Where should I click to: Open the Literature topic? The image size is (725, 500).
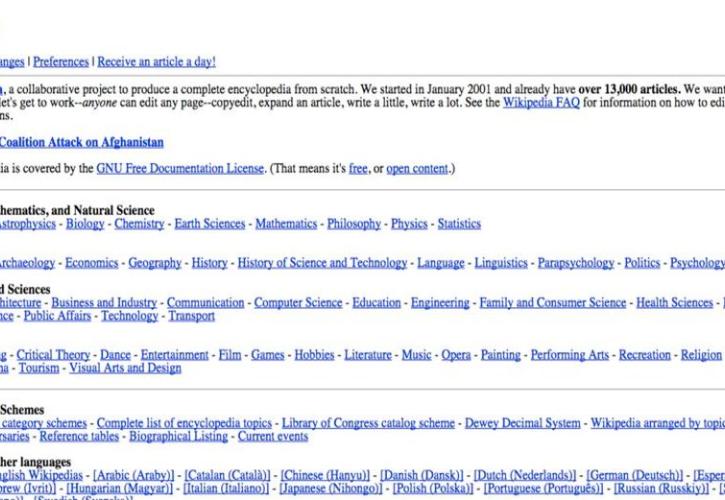point(368,355)
